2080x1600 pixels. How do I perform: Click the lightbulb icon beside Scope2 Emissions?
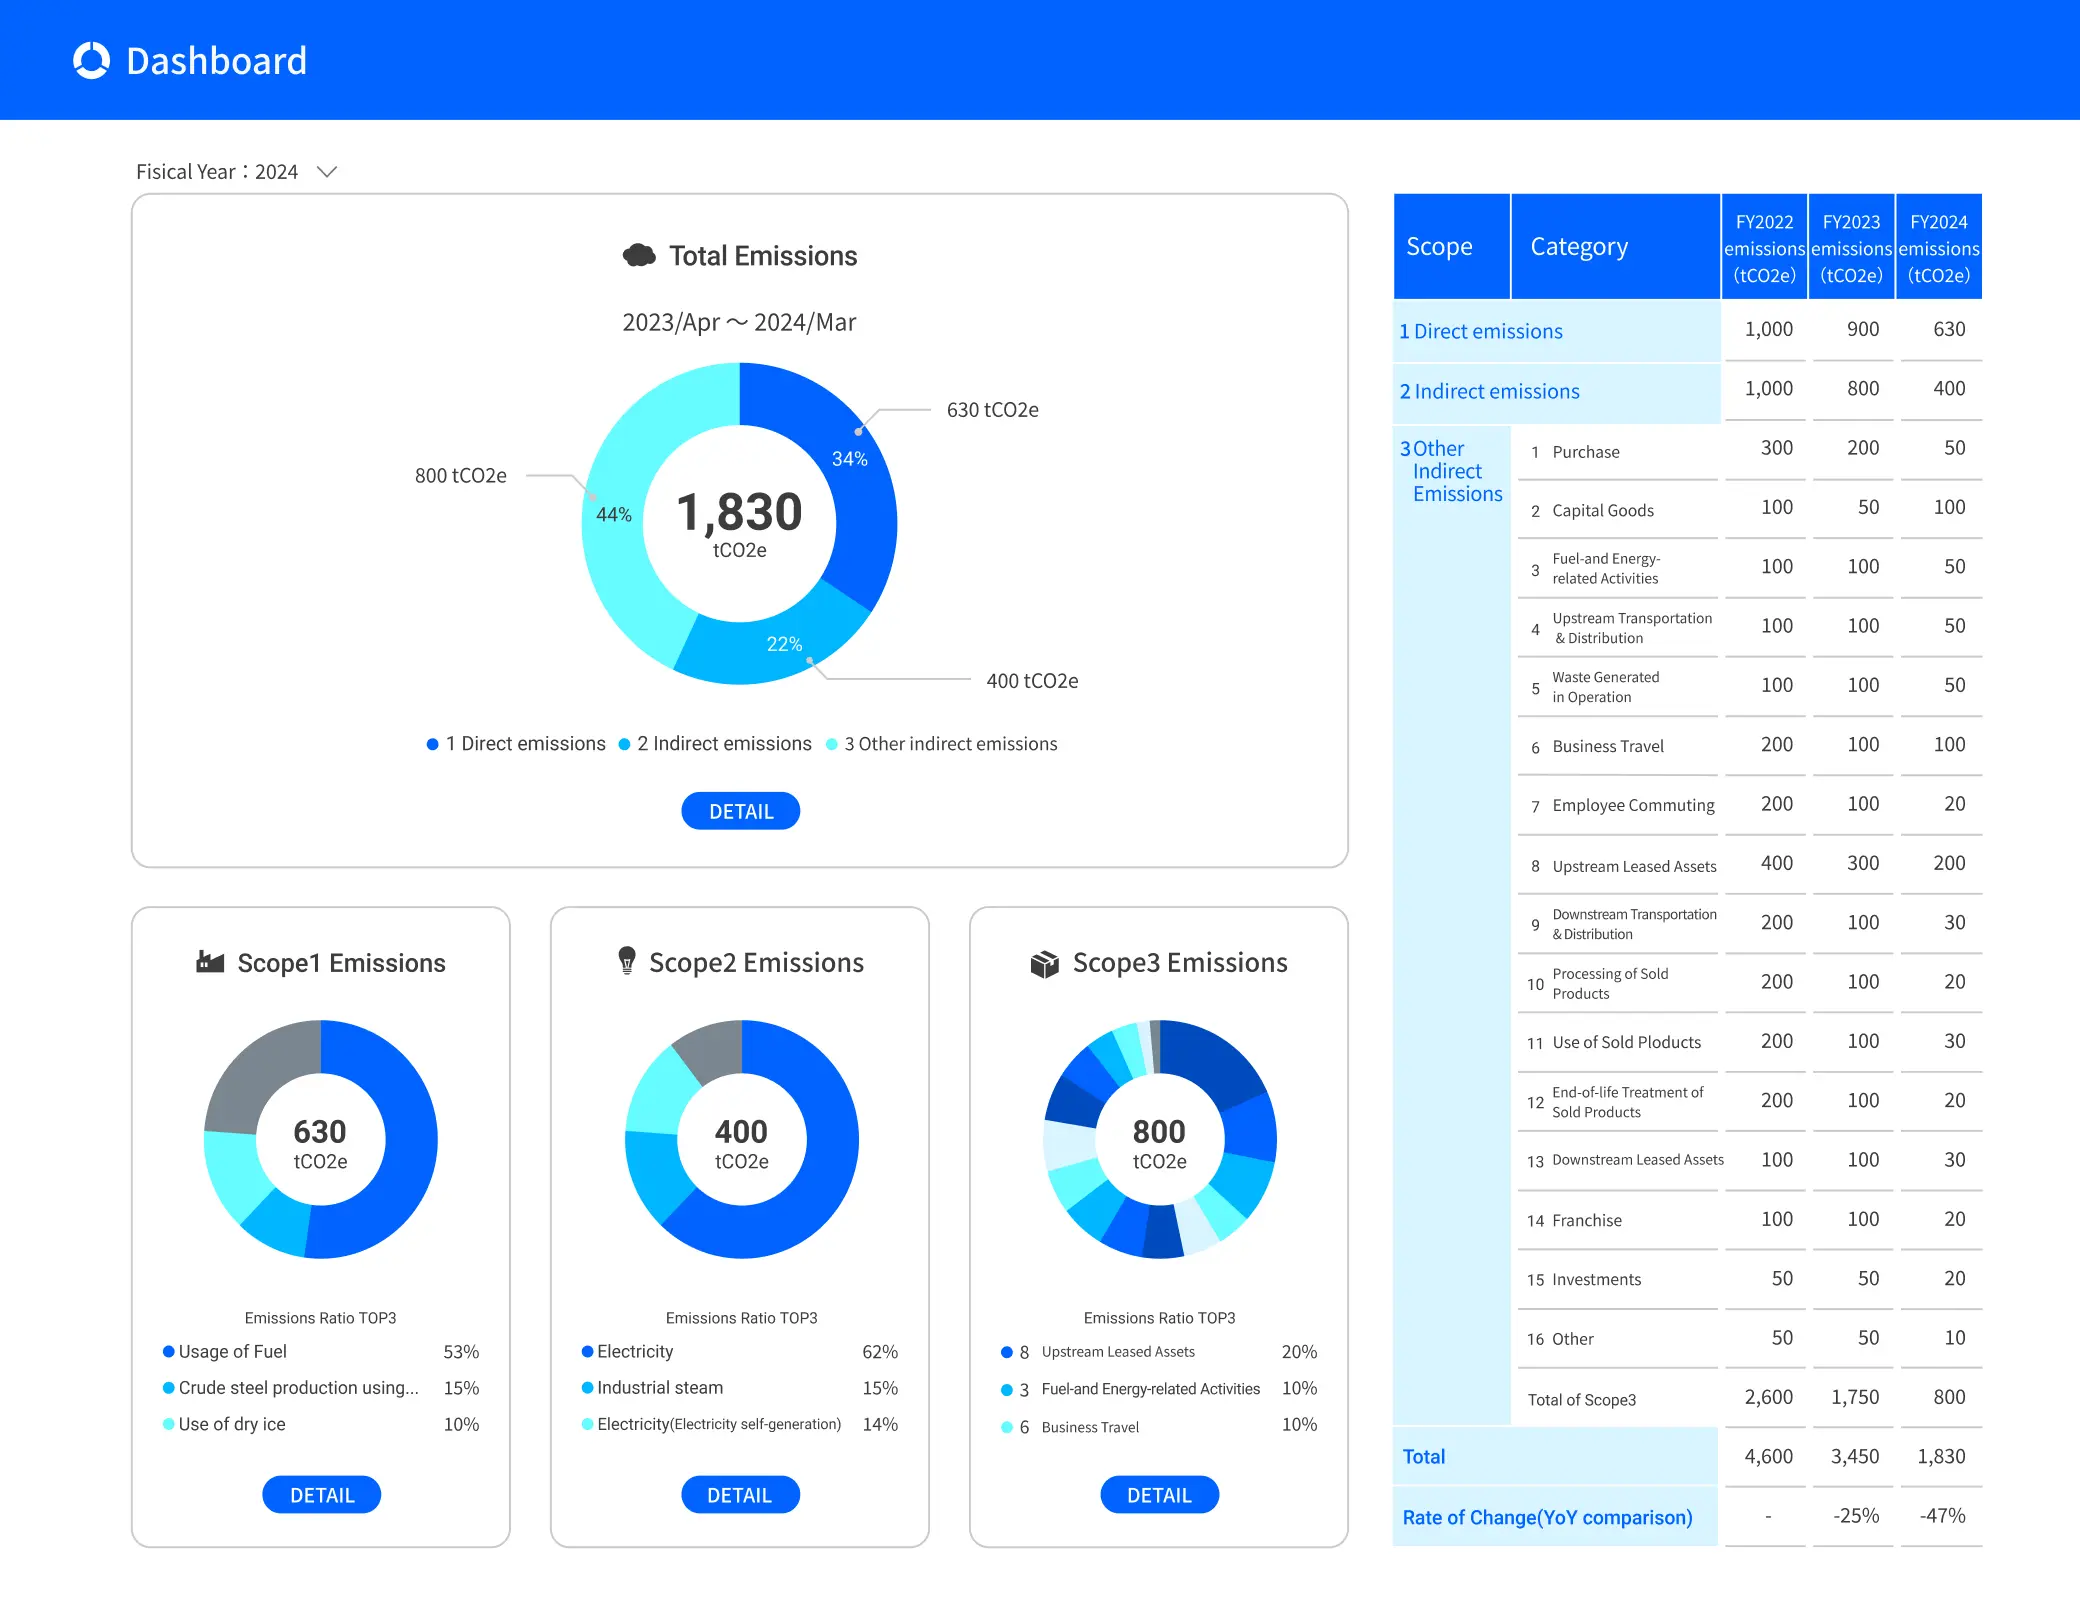click(627, 961)
